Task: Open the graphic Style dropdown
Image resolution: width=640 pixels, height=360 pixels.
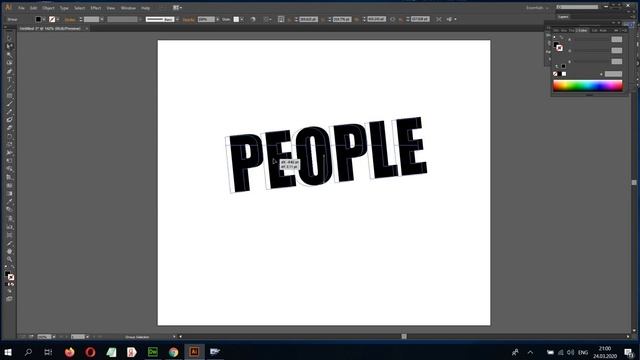Action: click(242, 19)
